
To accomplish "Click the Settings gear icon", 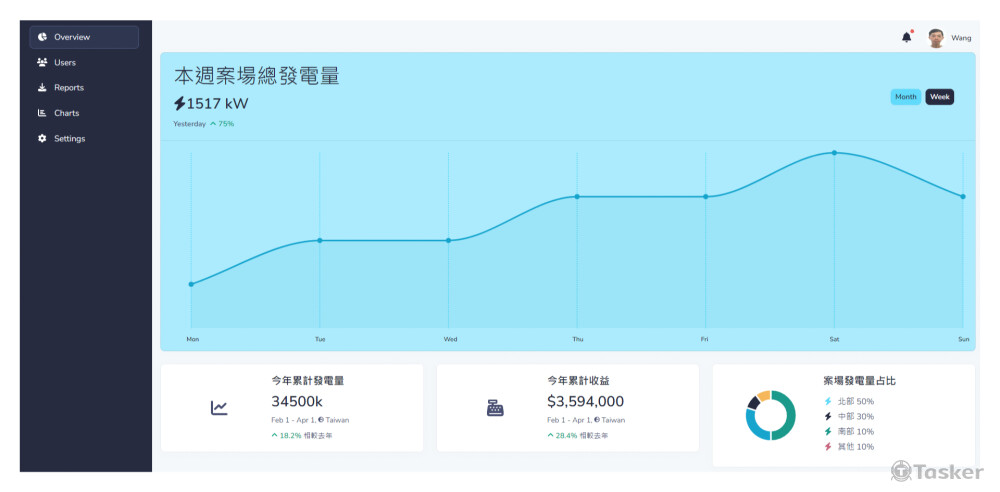I will (x=42, y=138).
